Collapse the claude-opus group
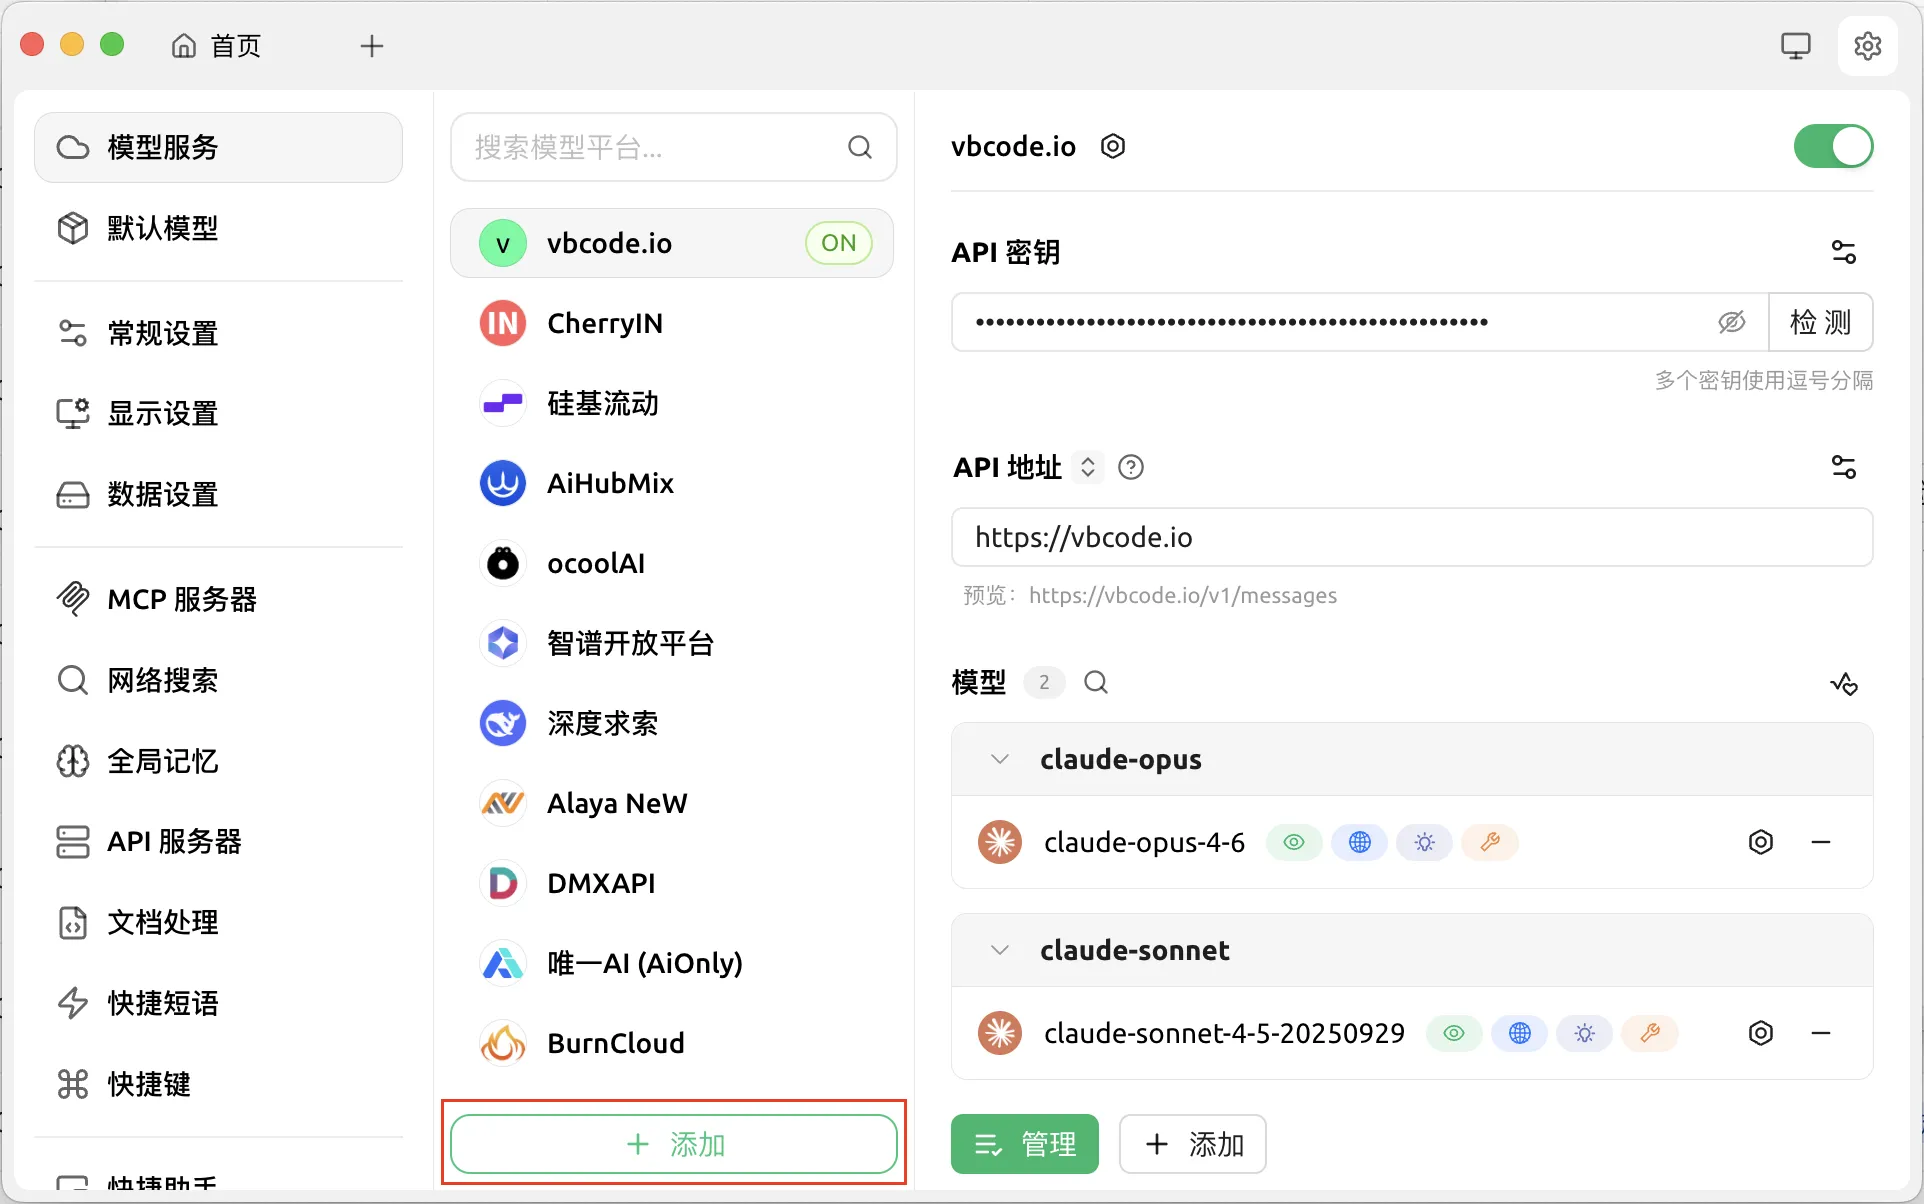 [999, 759]
